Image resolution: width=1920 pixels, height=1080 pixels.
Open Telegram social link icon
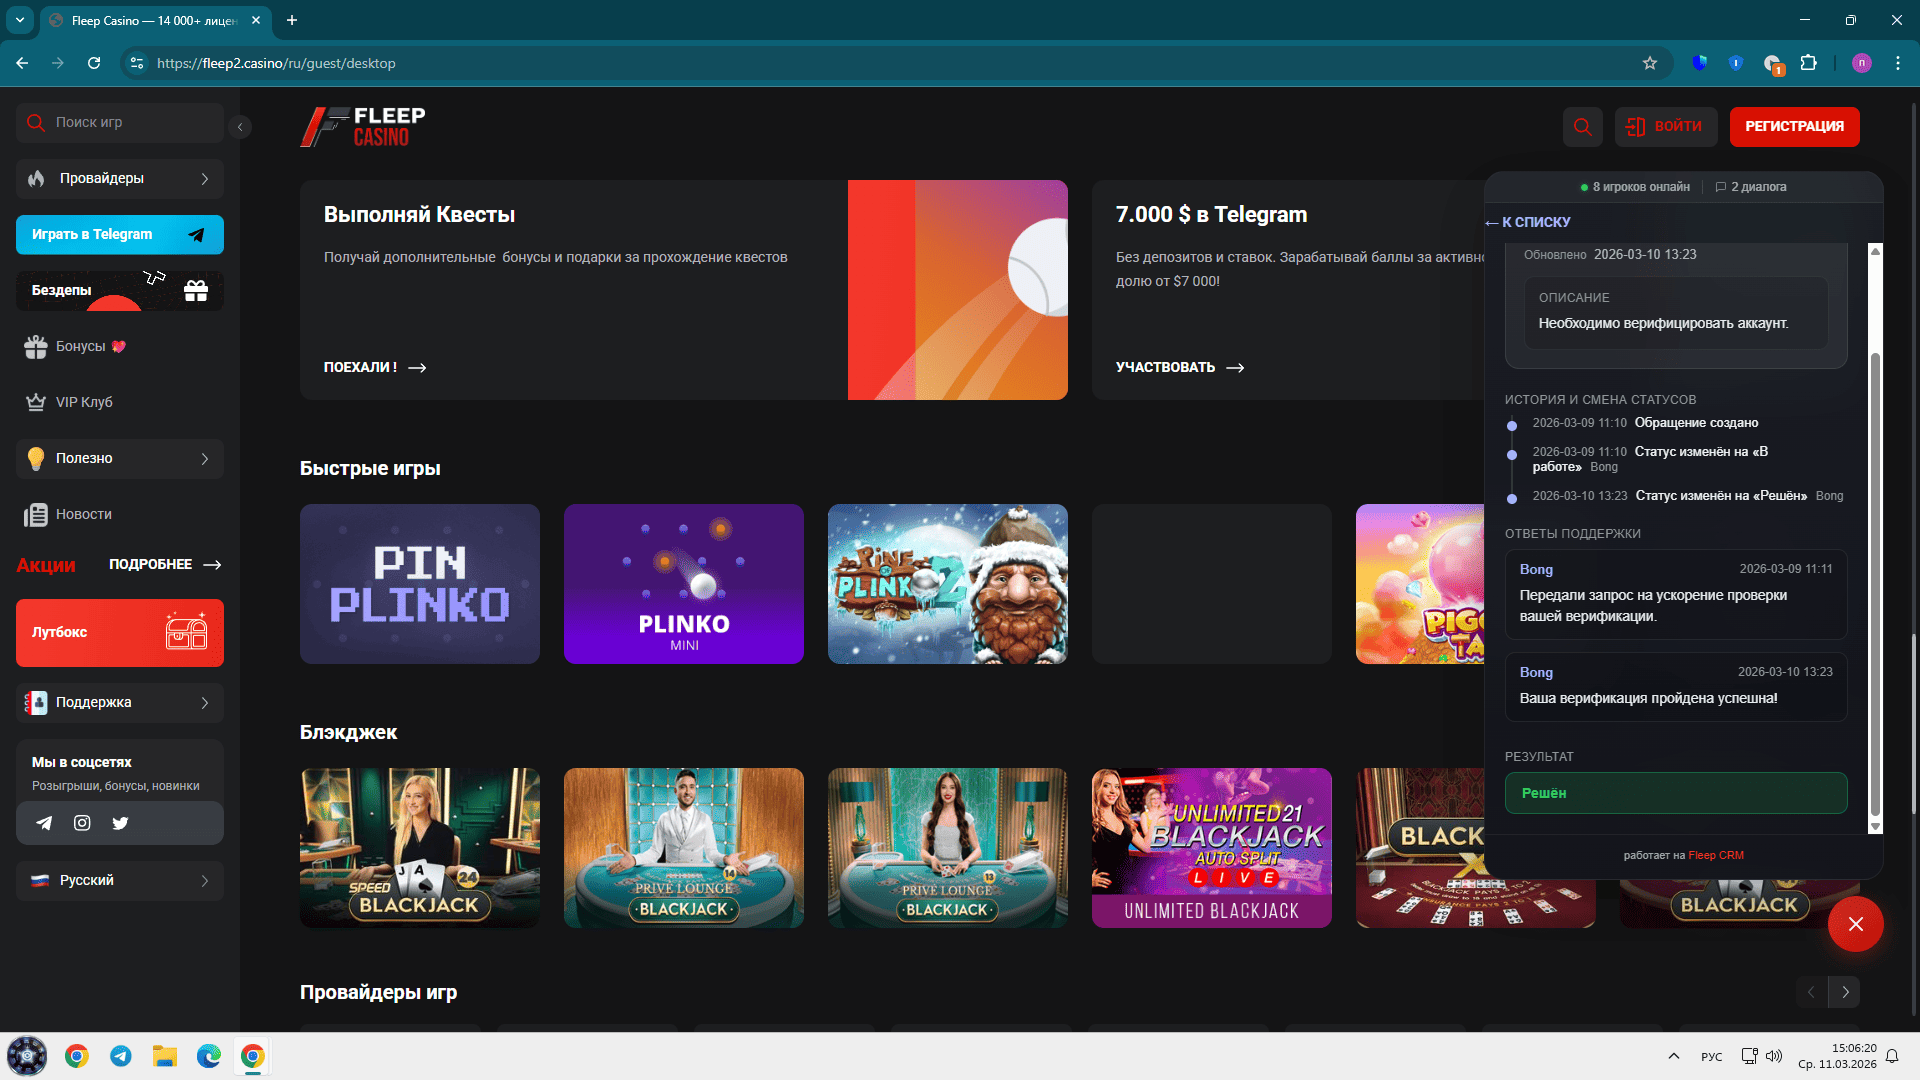point(44,823)
